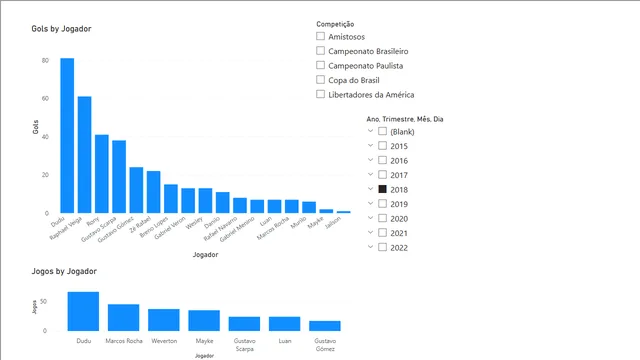
Task: Select the 2021 year checkbox
Action: click(x=382, y=233)
